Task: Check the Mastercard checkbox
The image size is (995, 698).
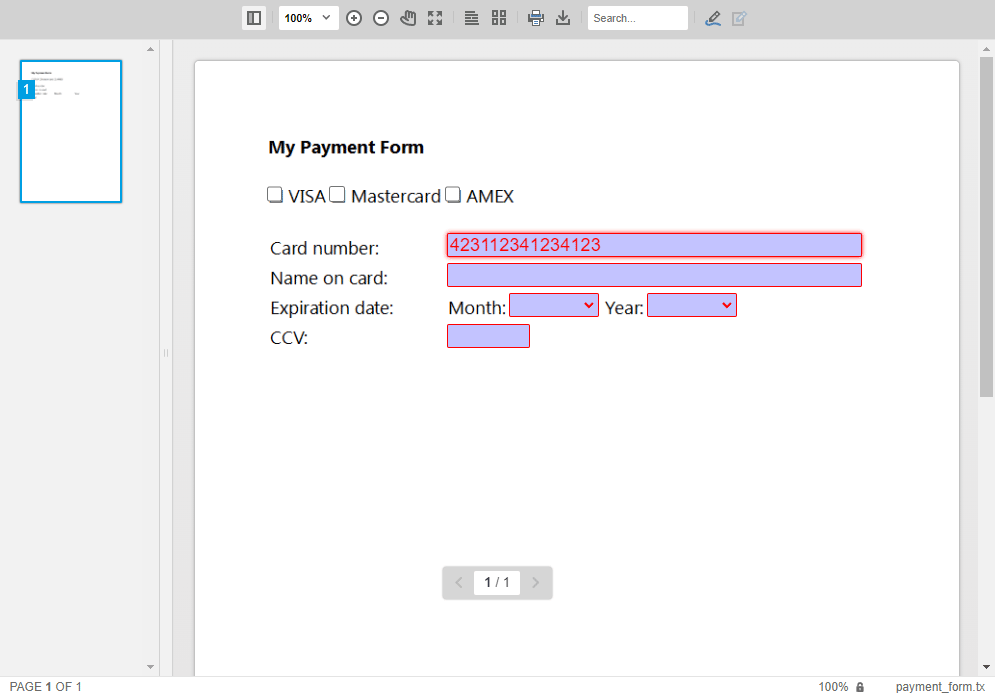Action: click(338, 195)
